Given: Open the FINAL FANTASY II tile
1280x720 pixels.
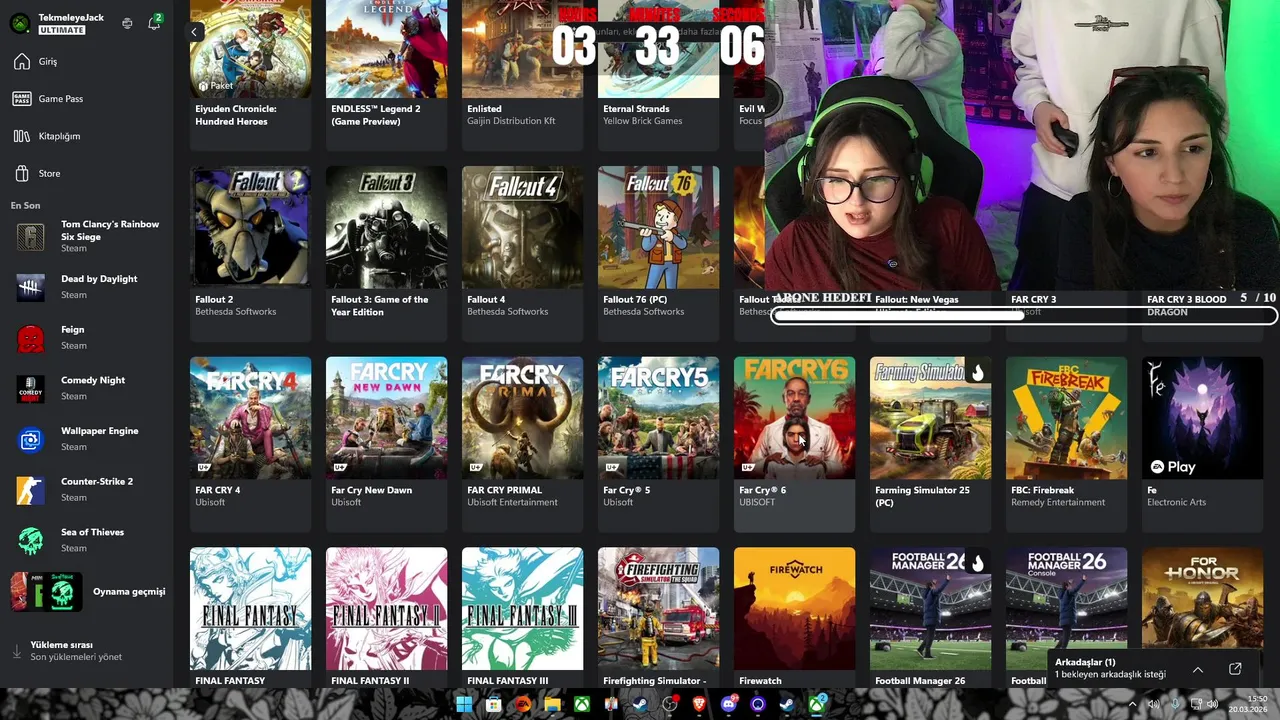Looking at the screenshot, I should pyautogui.click(x=386, y=617).
